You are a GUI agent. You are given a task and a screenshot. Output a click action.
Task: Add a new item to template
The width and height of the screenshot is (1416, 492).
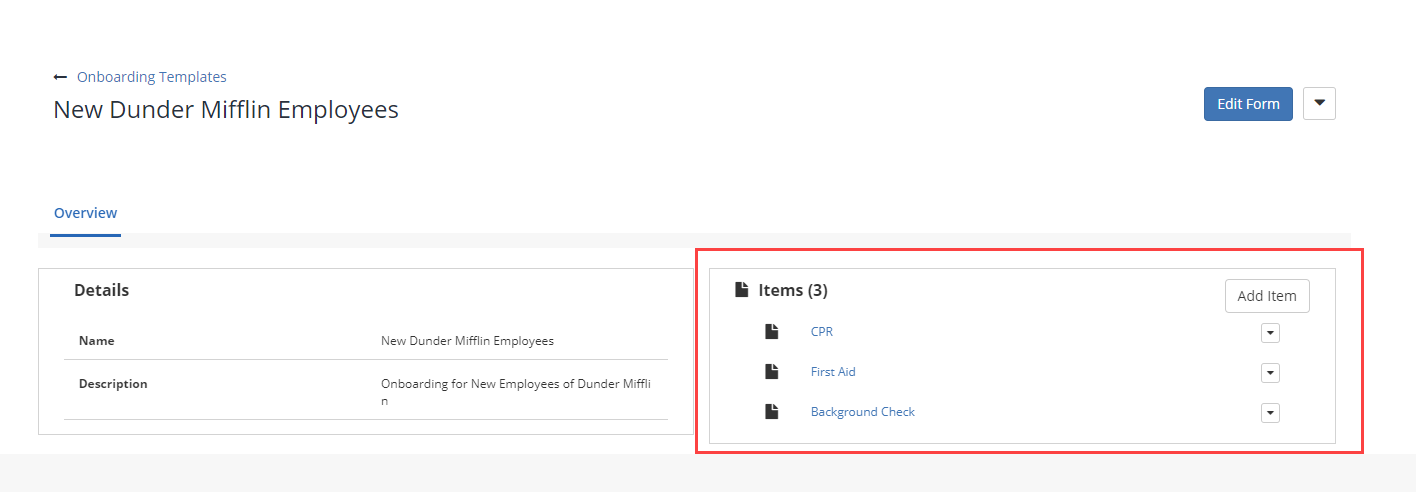(x=1267, y=296)
